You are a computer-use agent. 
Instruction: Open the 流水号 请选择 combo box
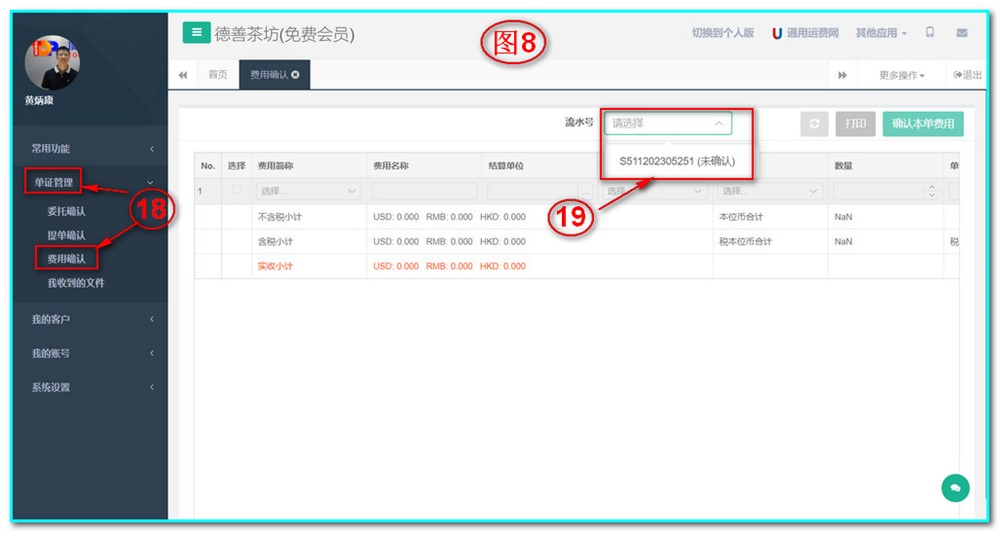(668, 123)
